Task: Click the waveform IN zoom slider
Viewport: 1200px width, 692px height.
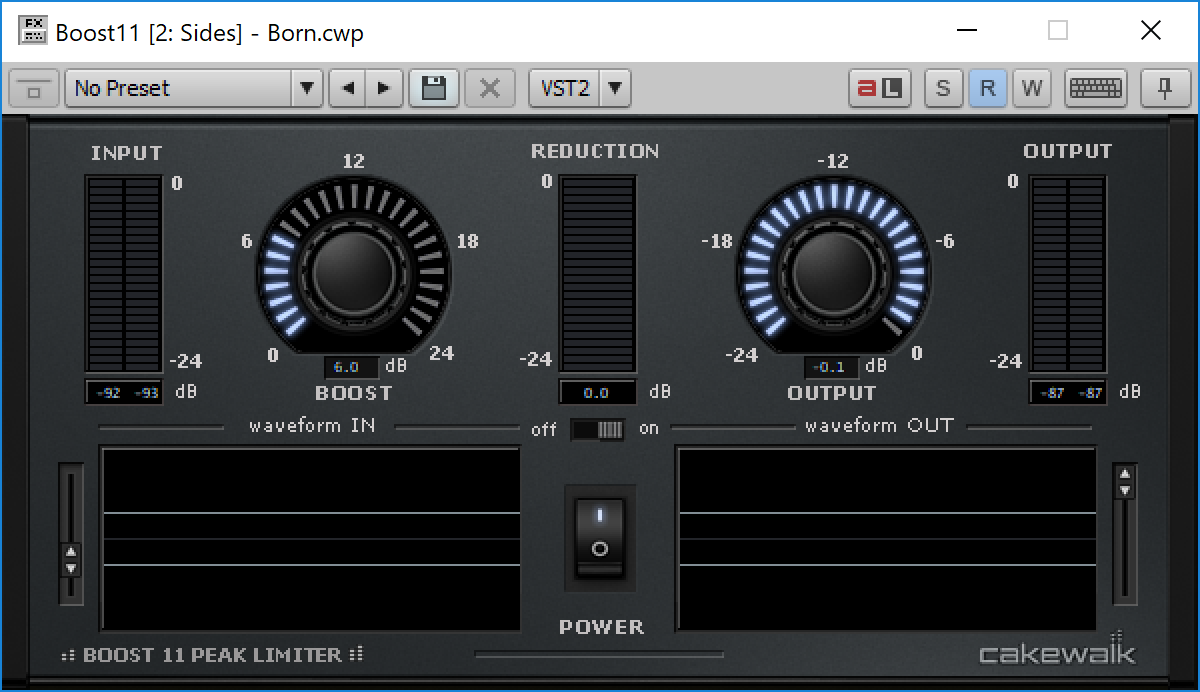Action: pos(70,558)
